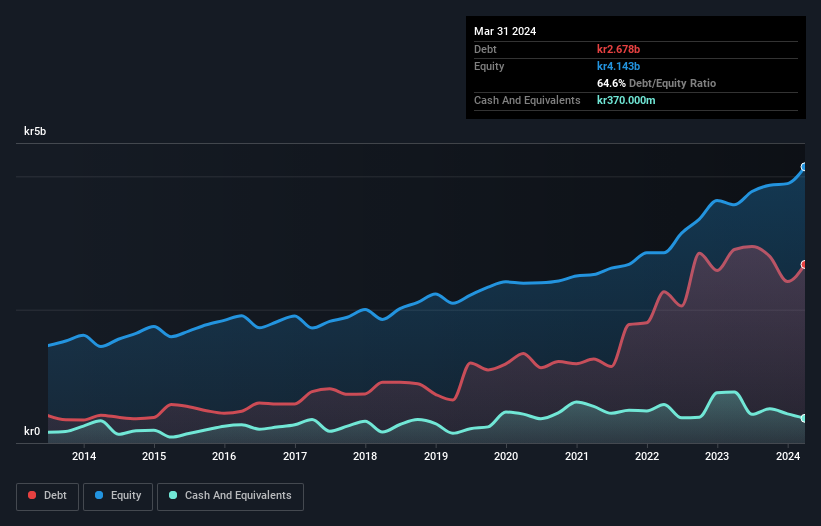Click the 2024 x-axis label

[787, 456]
